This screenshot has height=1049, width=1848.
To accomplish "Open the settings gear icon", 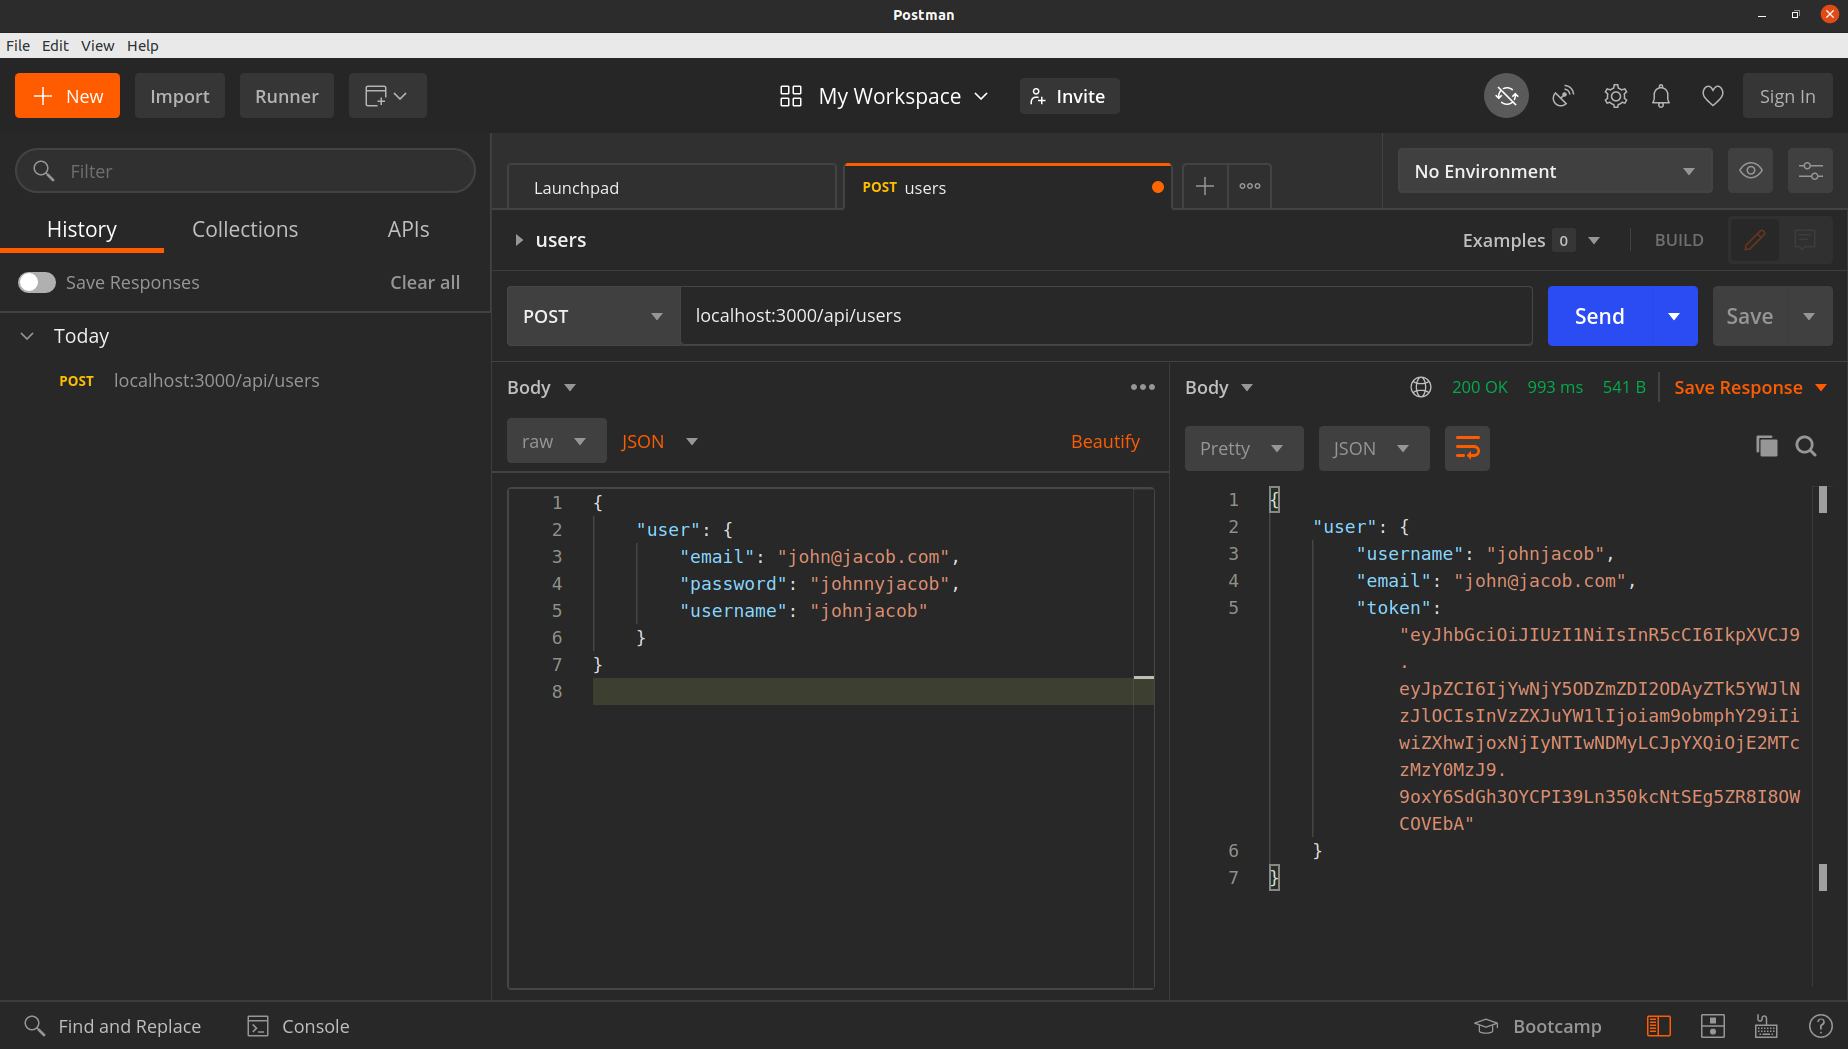I will (1616, 96).
